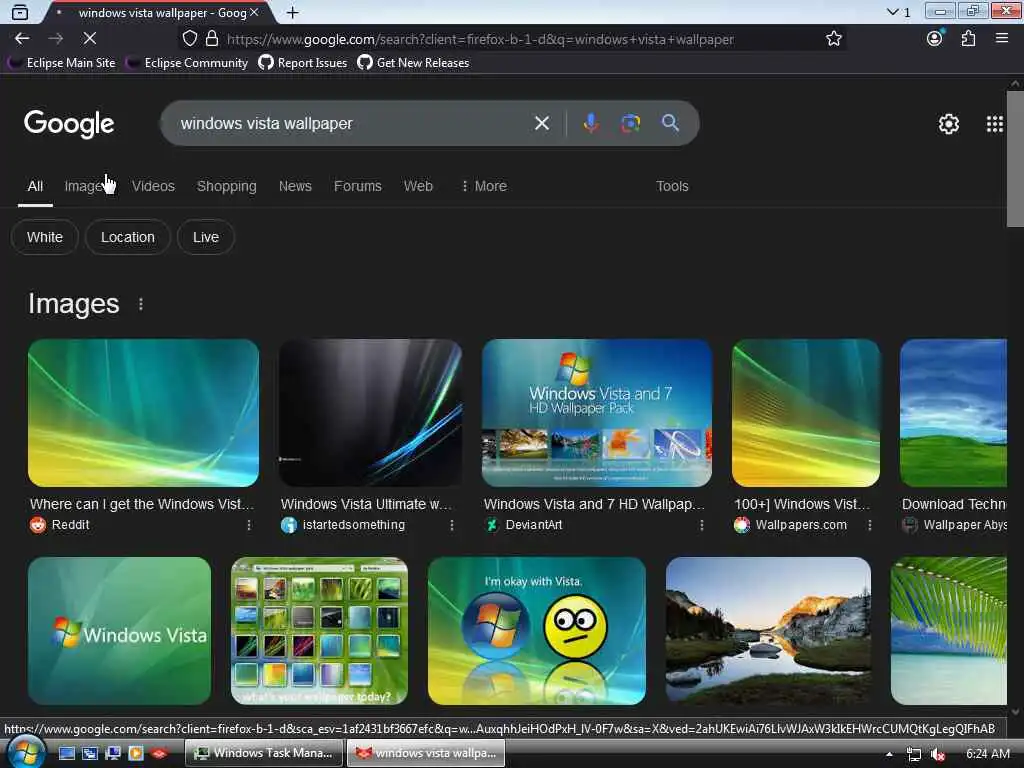1024x768 pixels.
Task: Open the Google apps grid
Action: pyautogui.click(x=995, y=124)
